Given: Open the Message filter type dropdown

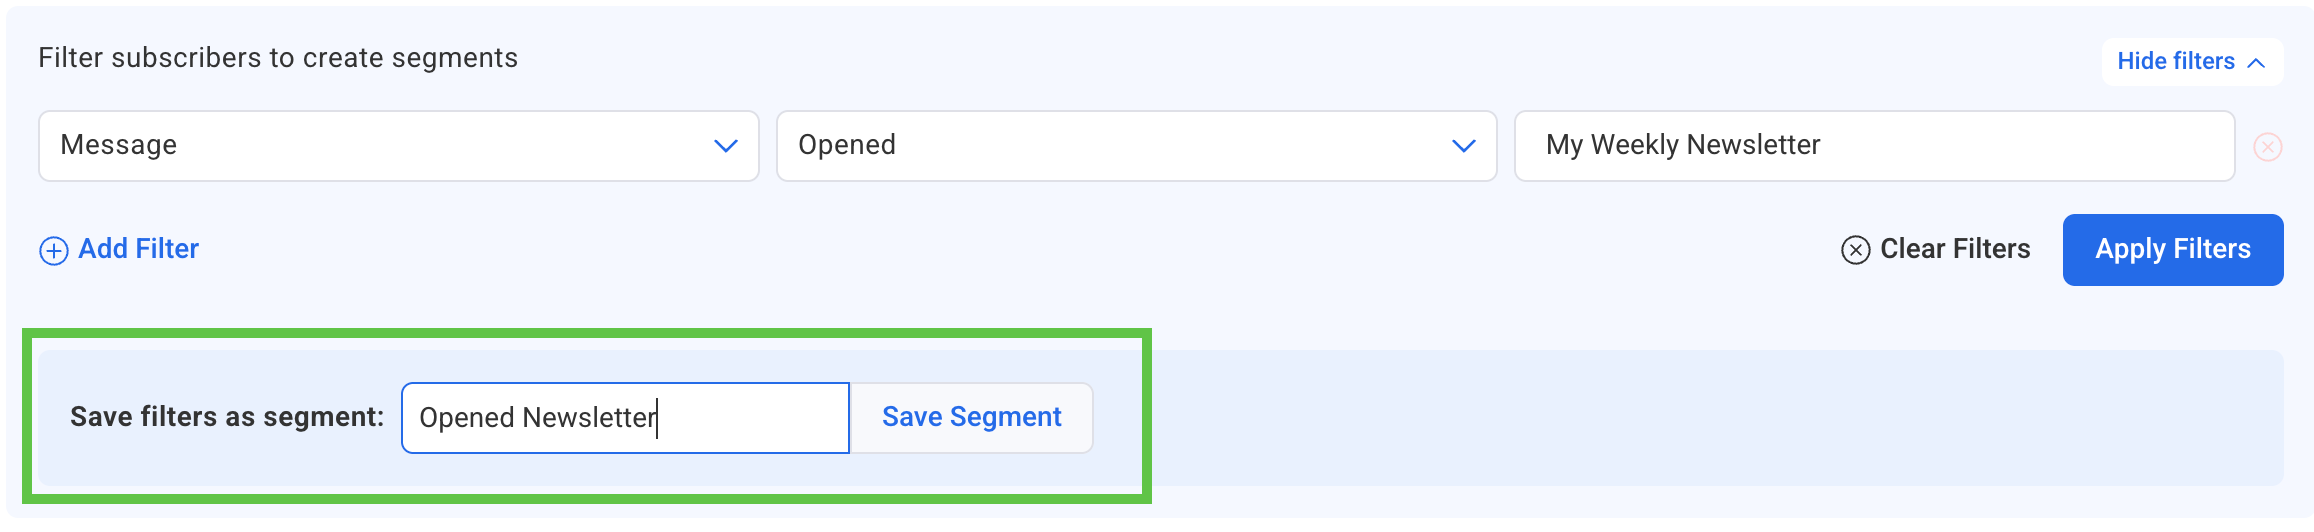Looking at the screenshot, I should click(398, 146).
